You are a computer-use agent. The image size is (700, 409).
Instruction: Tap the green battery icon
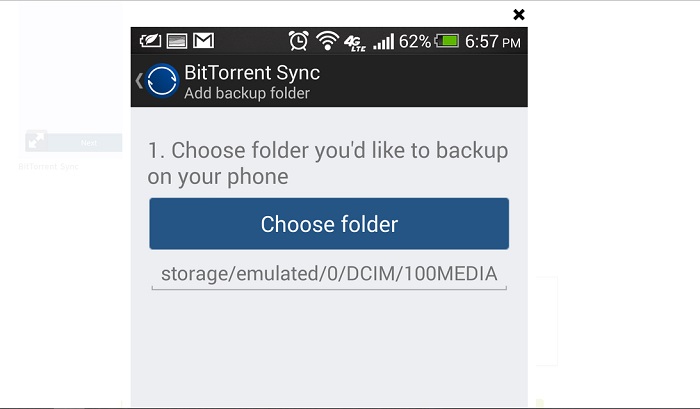(447, 41)
